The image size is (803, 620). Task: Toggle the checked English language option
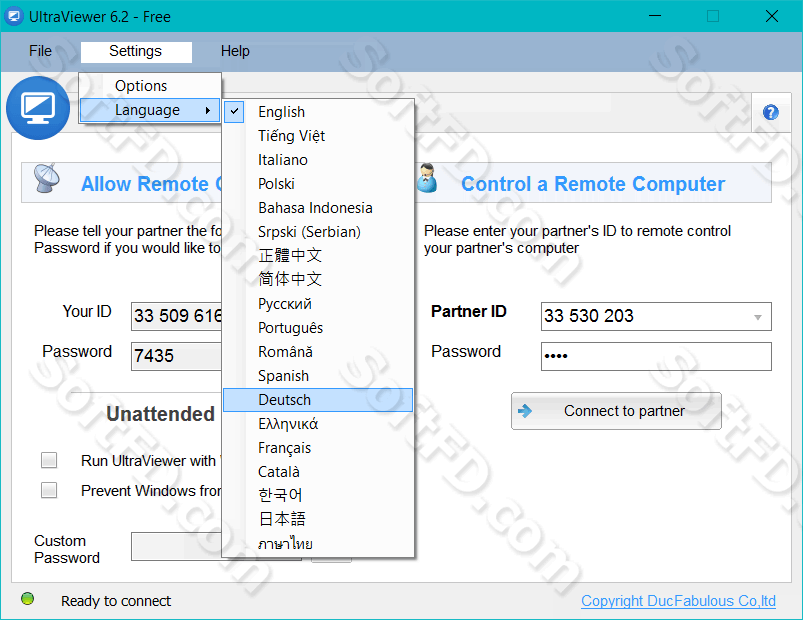point(318,112)
